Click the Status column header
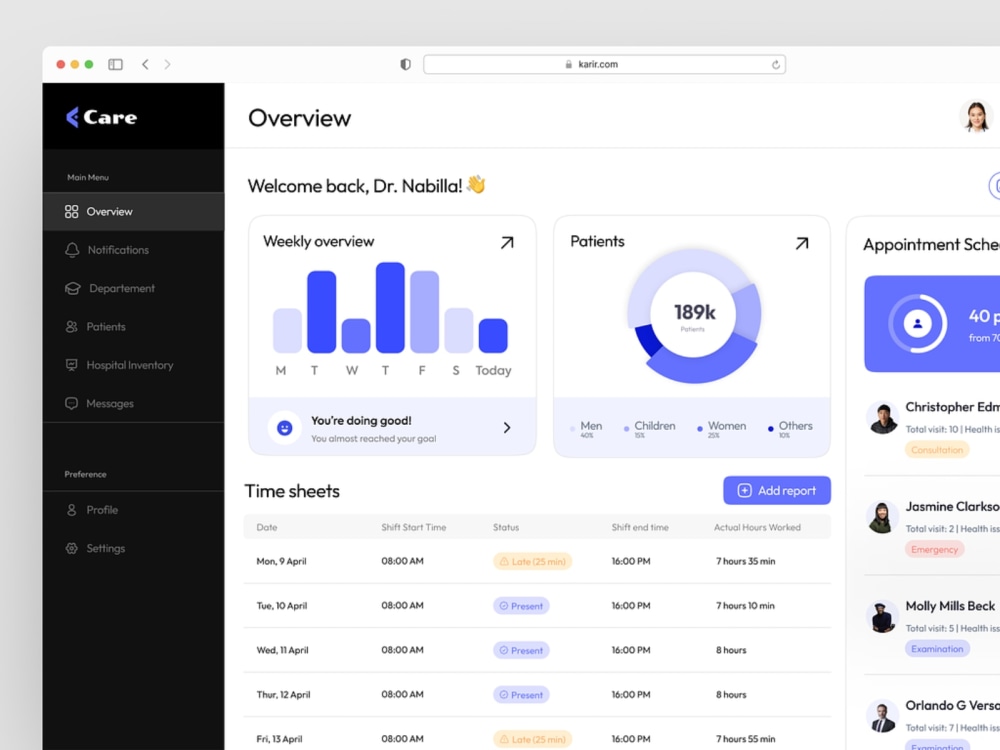This screenshot has height=750, width=1000. [506, 527]
